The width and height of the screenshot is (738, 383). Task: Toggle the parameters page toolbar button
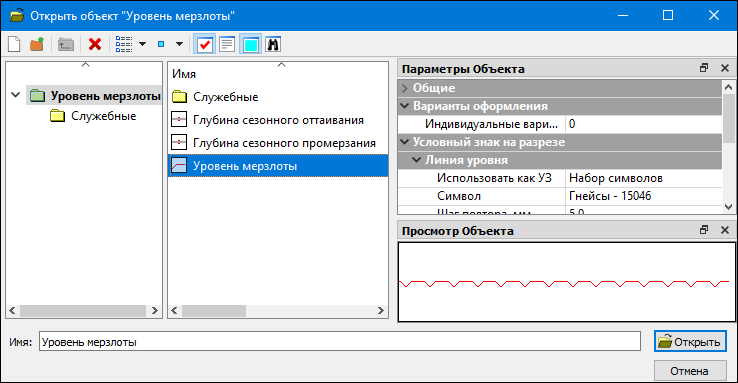click(x=227, y=45)
